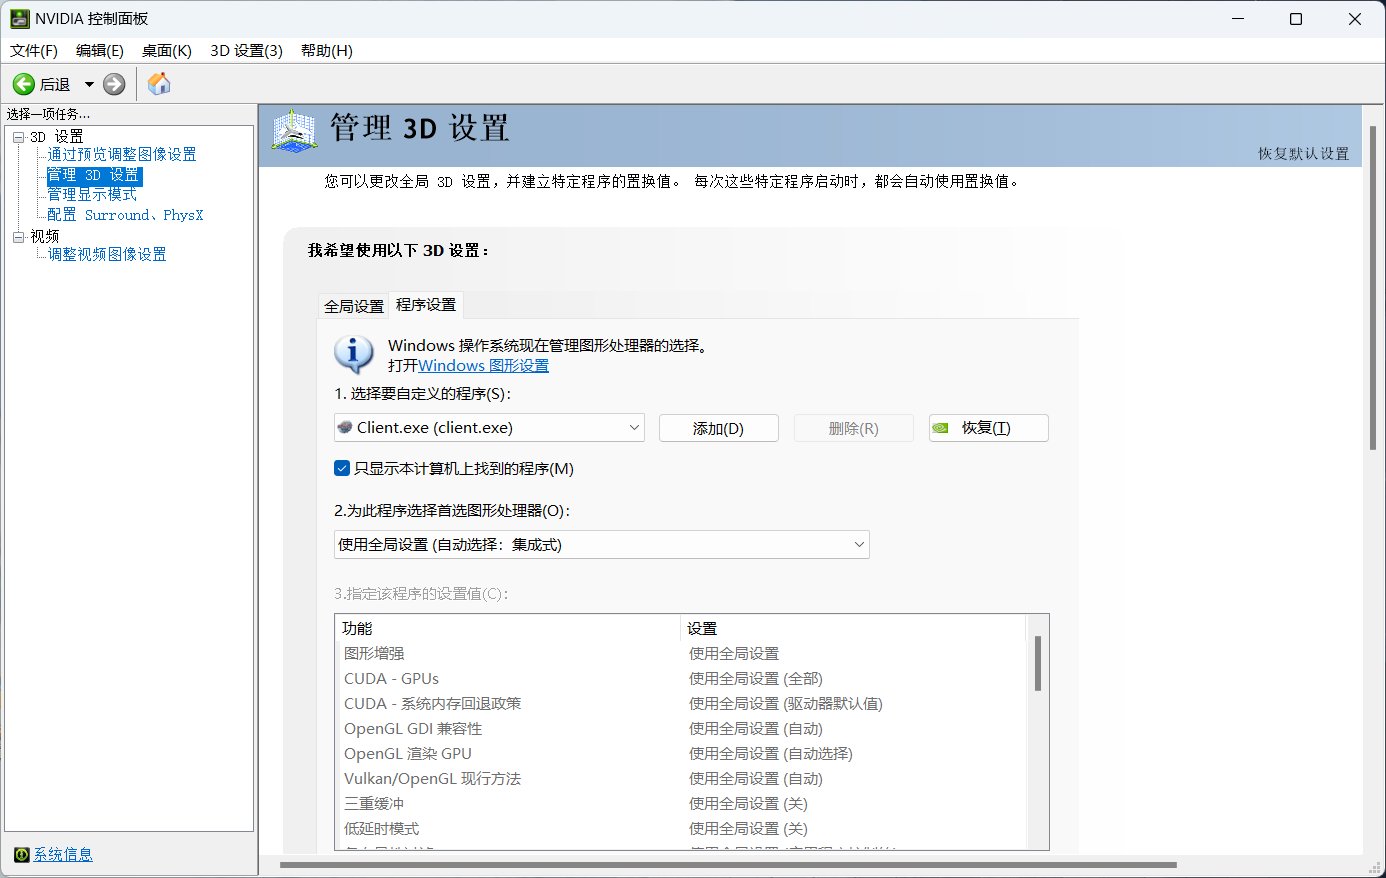Click 恢复默认设置 in the header
This screenshot has width=1386, height=878.
(x=1303, y=154)
